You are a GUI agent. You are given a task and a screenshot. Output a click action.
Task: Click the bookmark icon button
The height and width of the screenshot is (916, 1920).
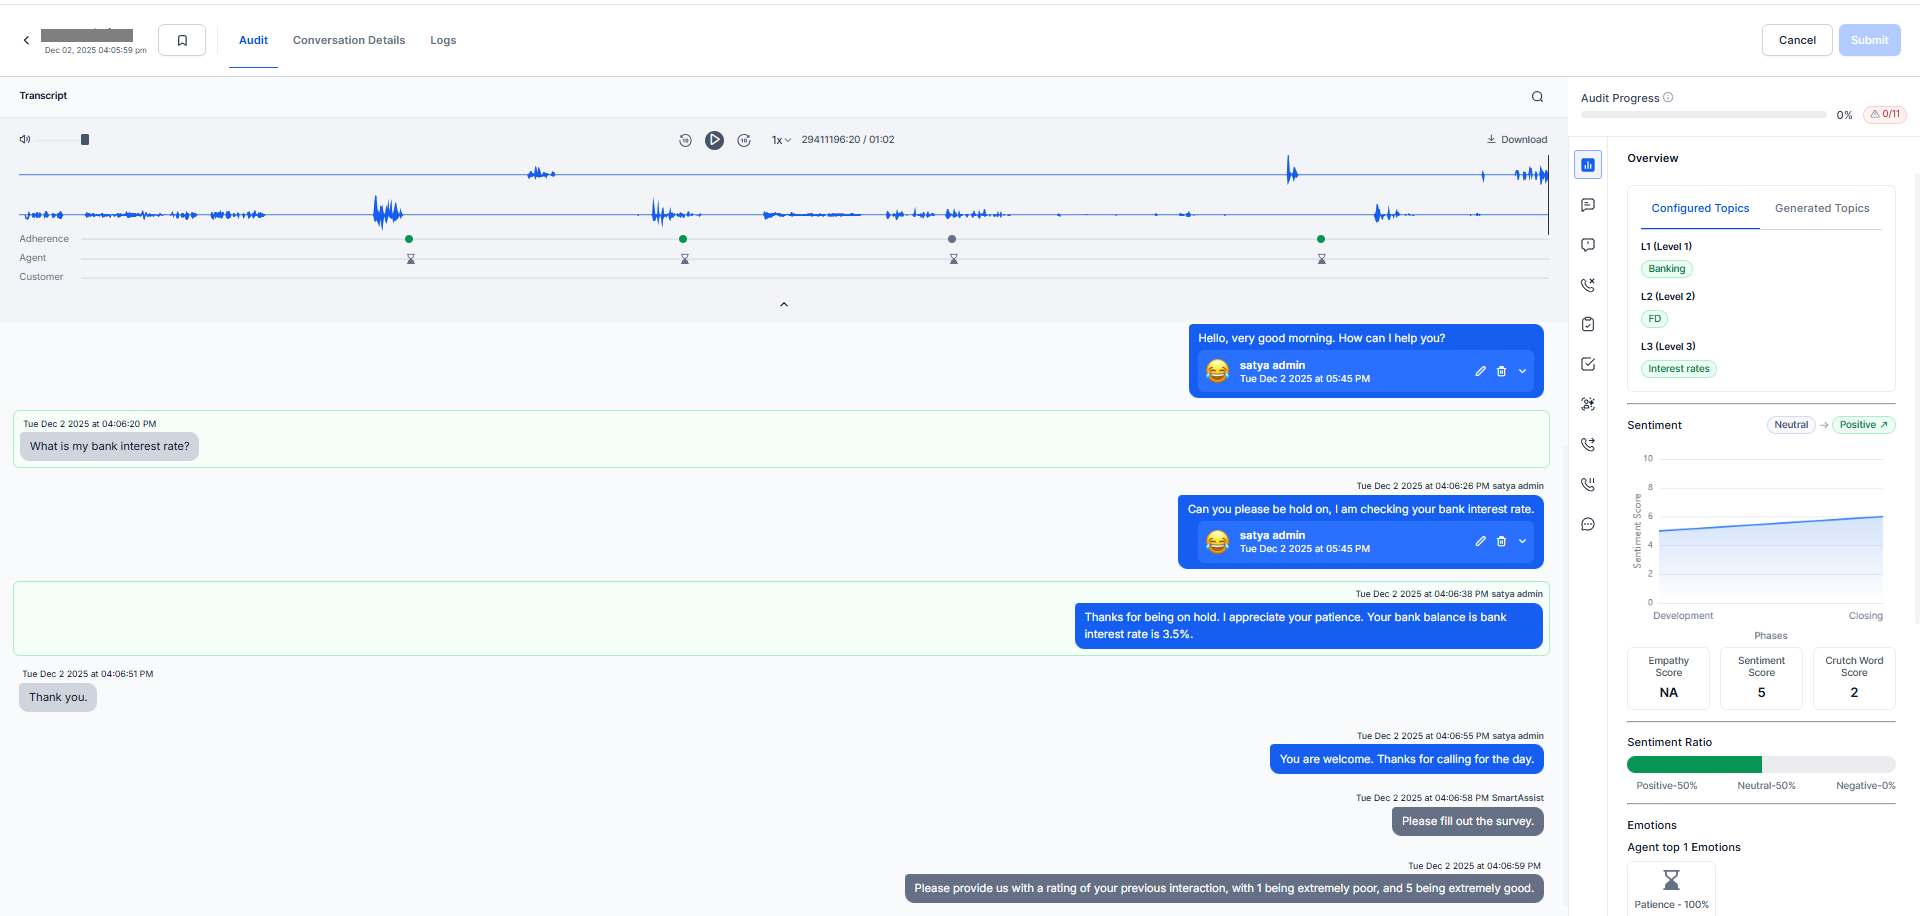click(x=182, y=40)
